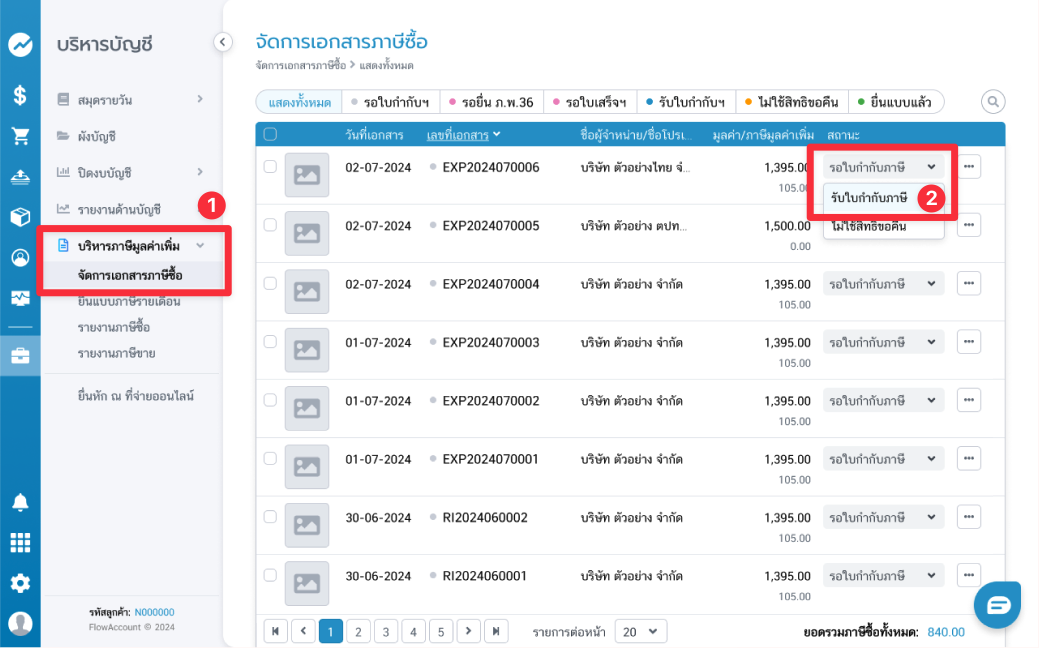Open settings gear icon in sidebar
Viewport: 1039px width, 648px height.
click(x=20, y=583)
